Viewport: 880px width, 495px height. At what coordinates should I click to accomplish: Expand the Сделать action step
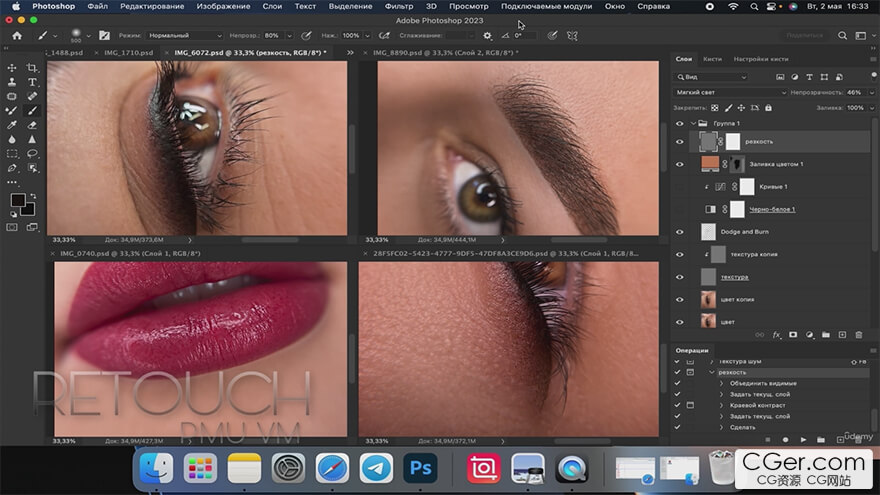pyautogui.click(x=722, y=427)
